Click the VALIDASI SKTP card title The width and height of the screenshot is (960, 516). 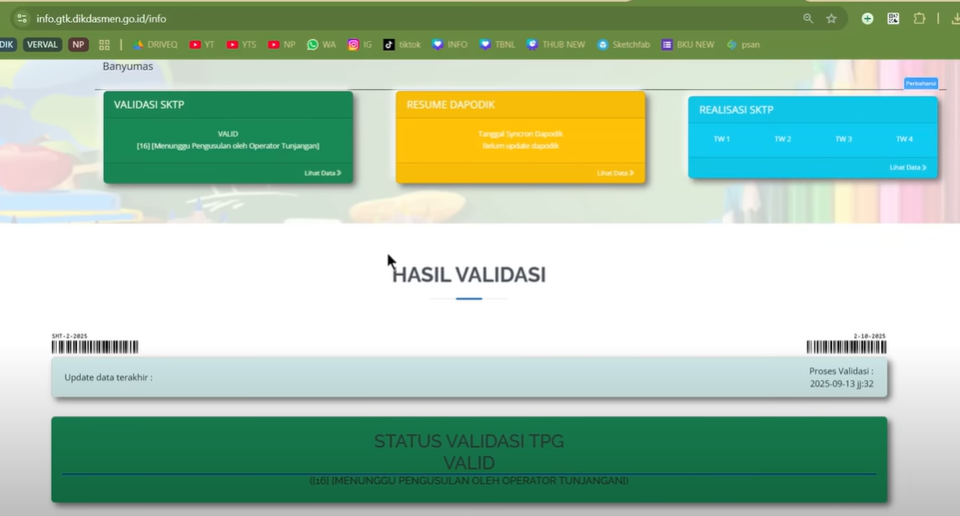tap(149, 105)
